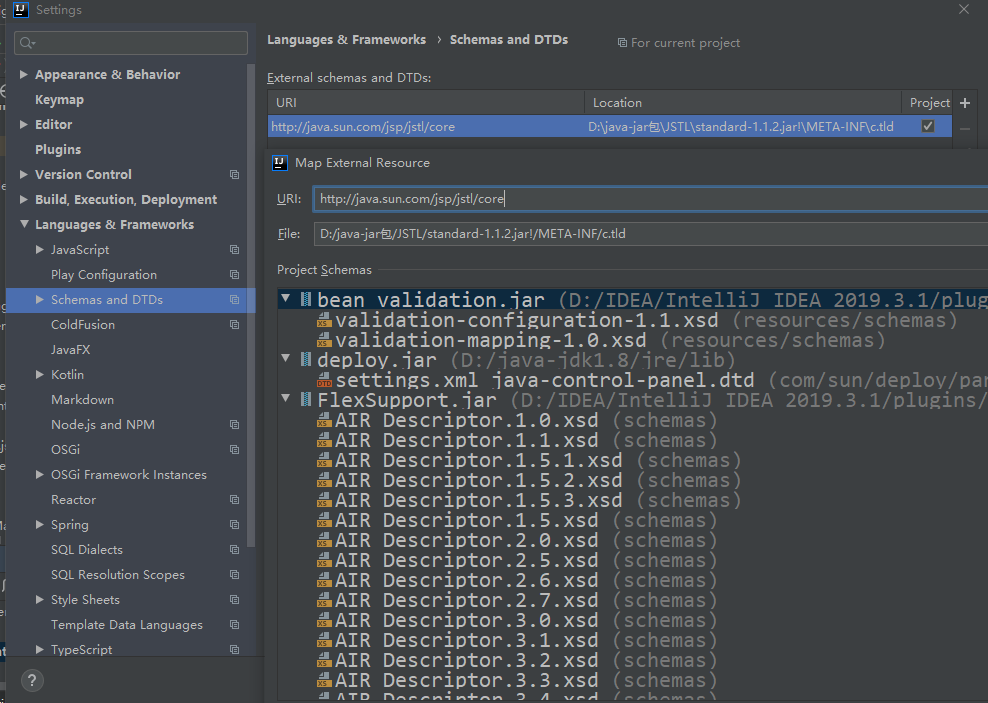The image size is (988, 703).
Task: Click the File path input field
Action: coord(650,234)
